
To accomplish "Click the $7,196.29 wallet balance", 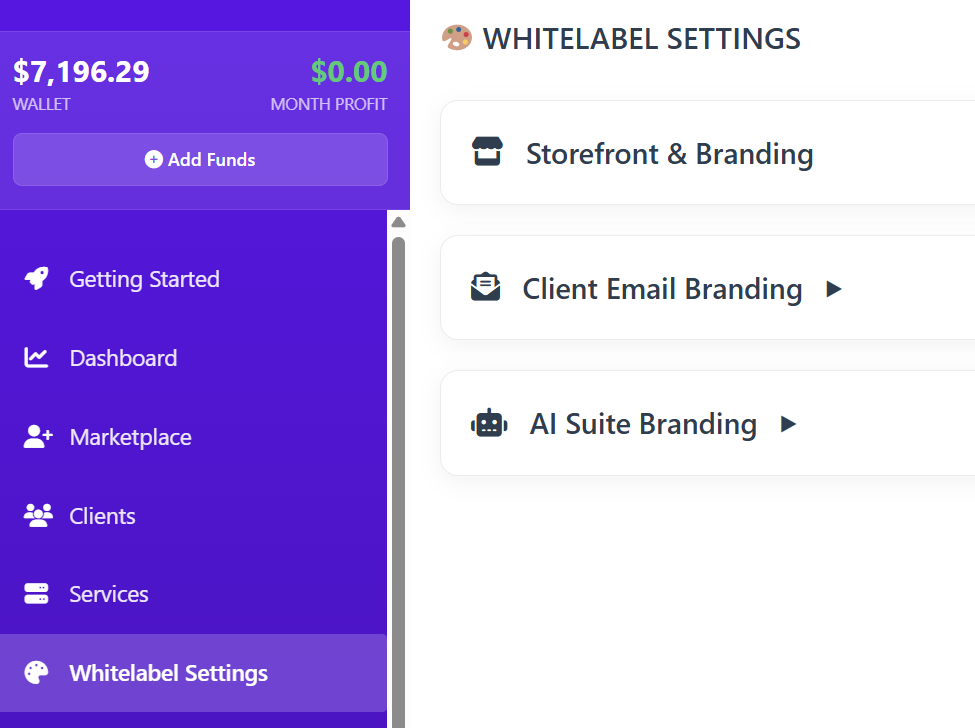I will 81,72.
